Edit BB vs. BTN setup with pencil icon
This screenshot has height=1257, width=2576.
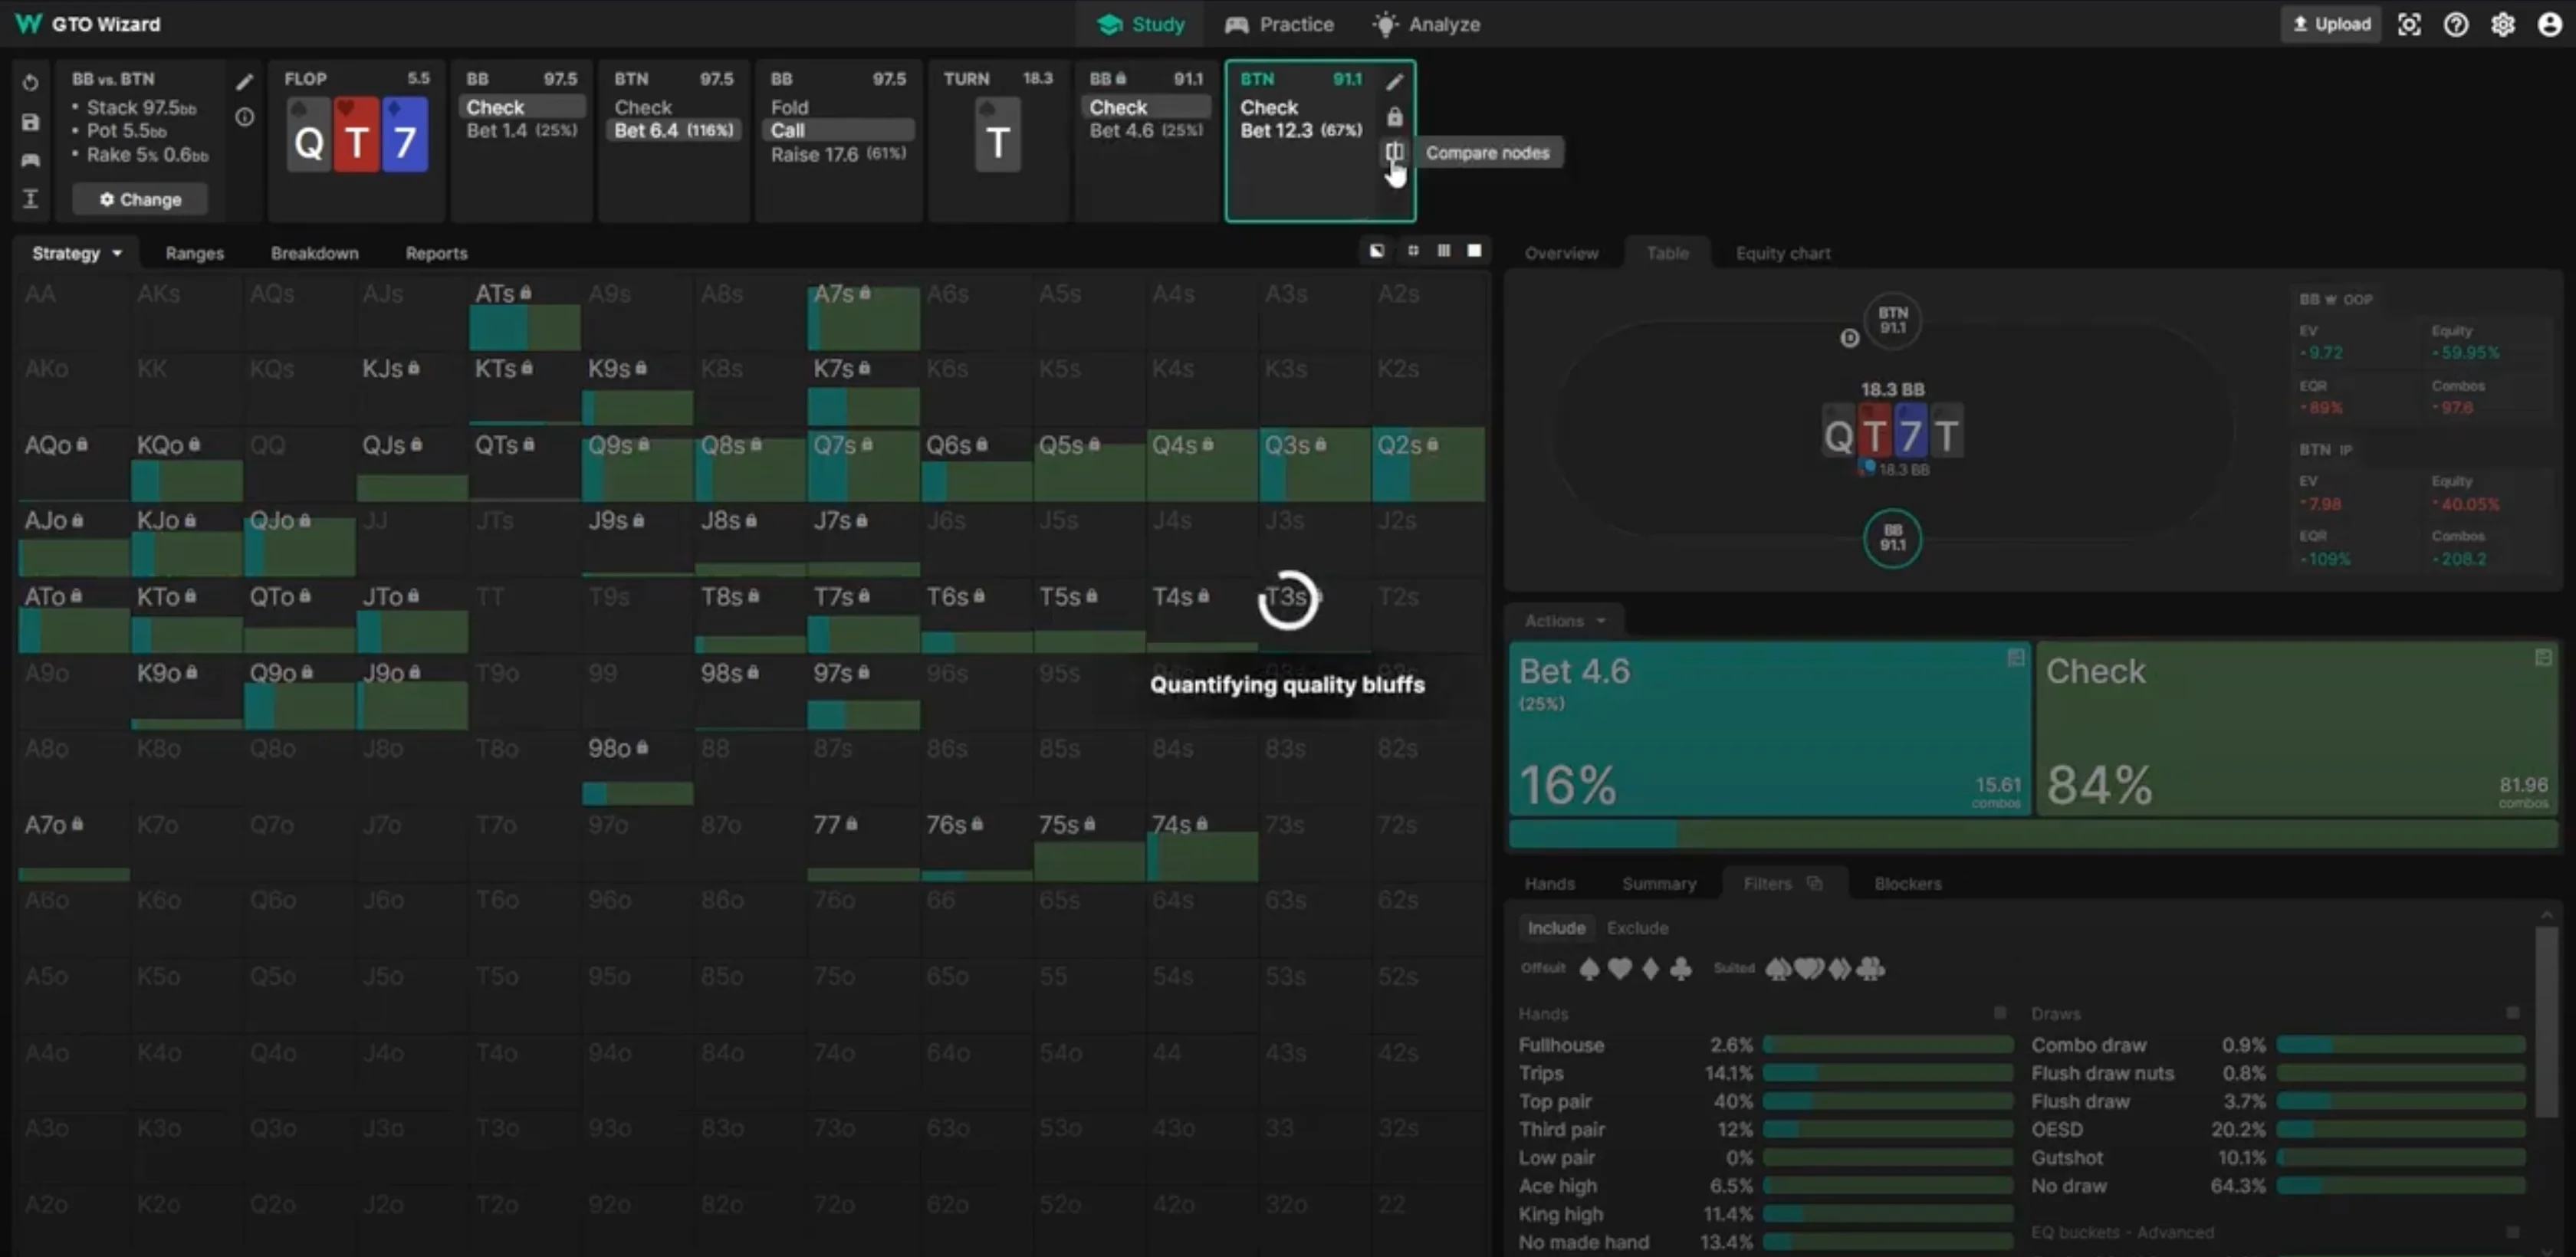point(244,82)
